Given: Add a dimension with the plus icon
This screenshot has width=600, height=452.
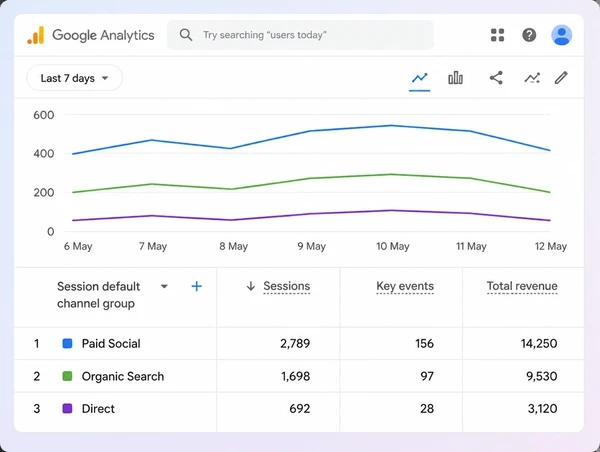Looking at the screenshot, I should coord(197,286).
